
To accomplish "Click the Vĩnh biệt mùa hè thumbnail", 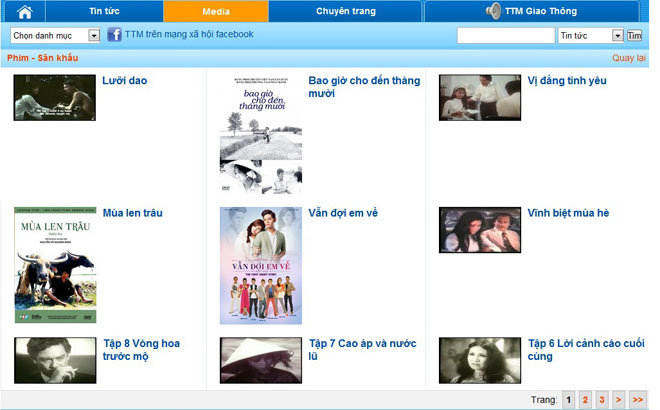I will (x=480, y=230).
